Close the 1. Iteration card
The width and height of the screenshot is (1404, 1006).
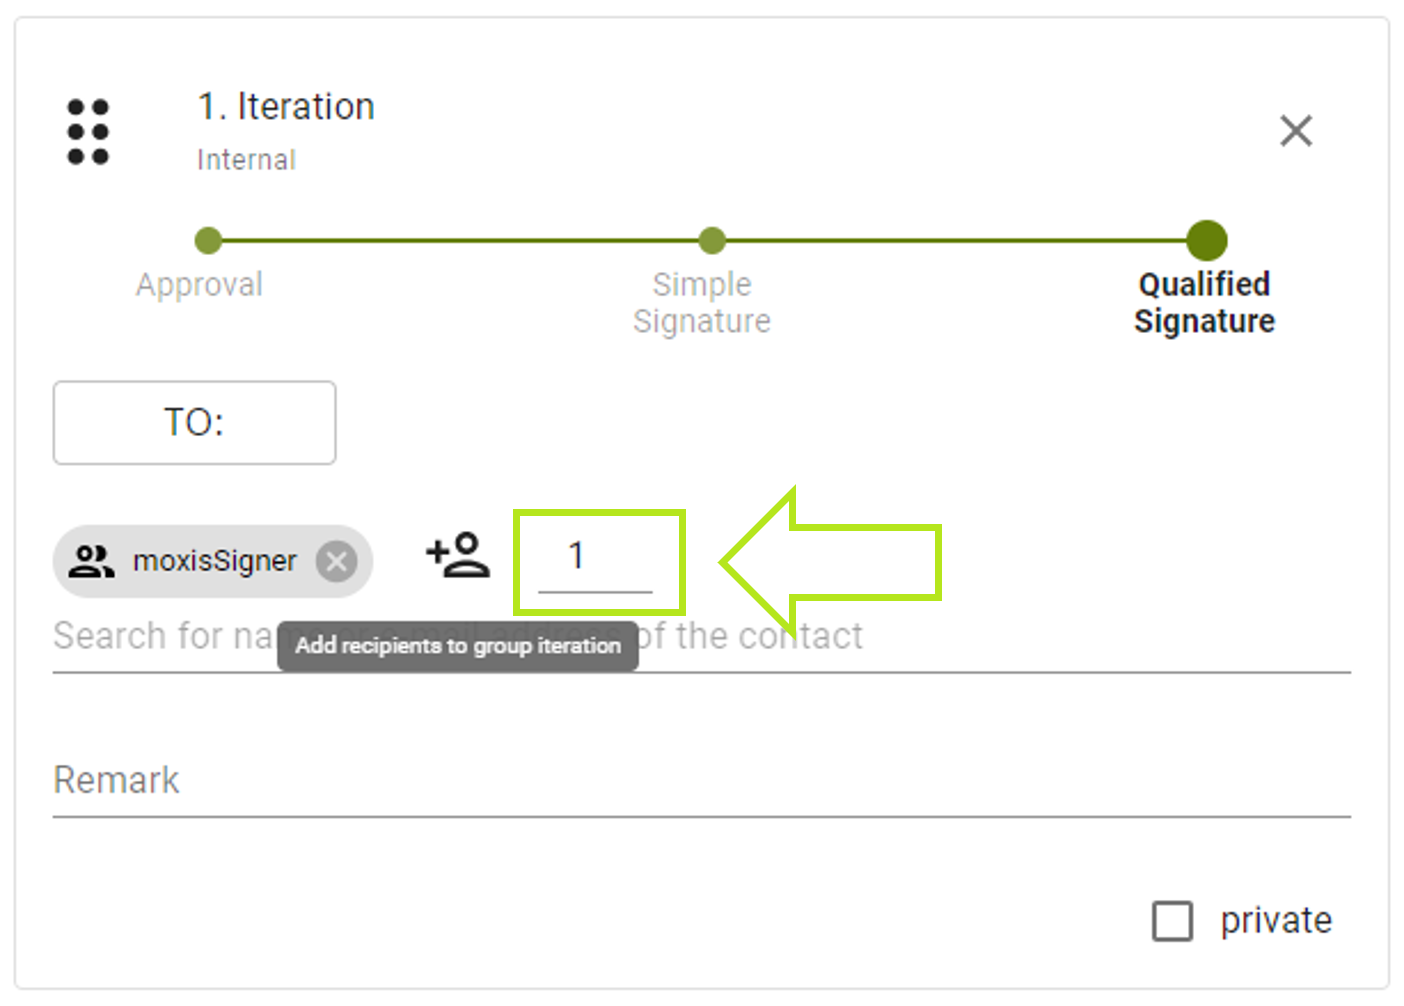(1295, 131)
